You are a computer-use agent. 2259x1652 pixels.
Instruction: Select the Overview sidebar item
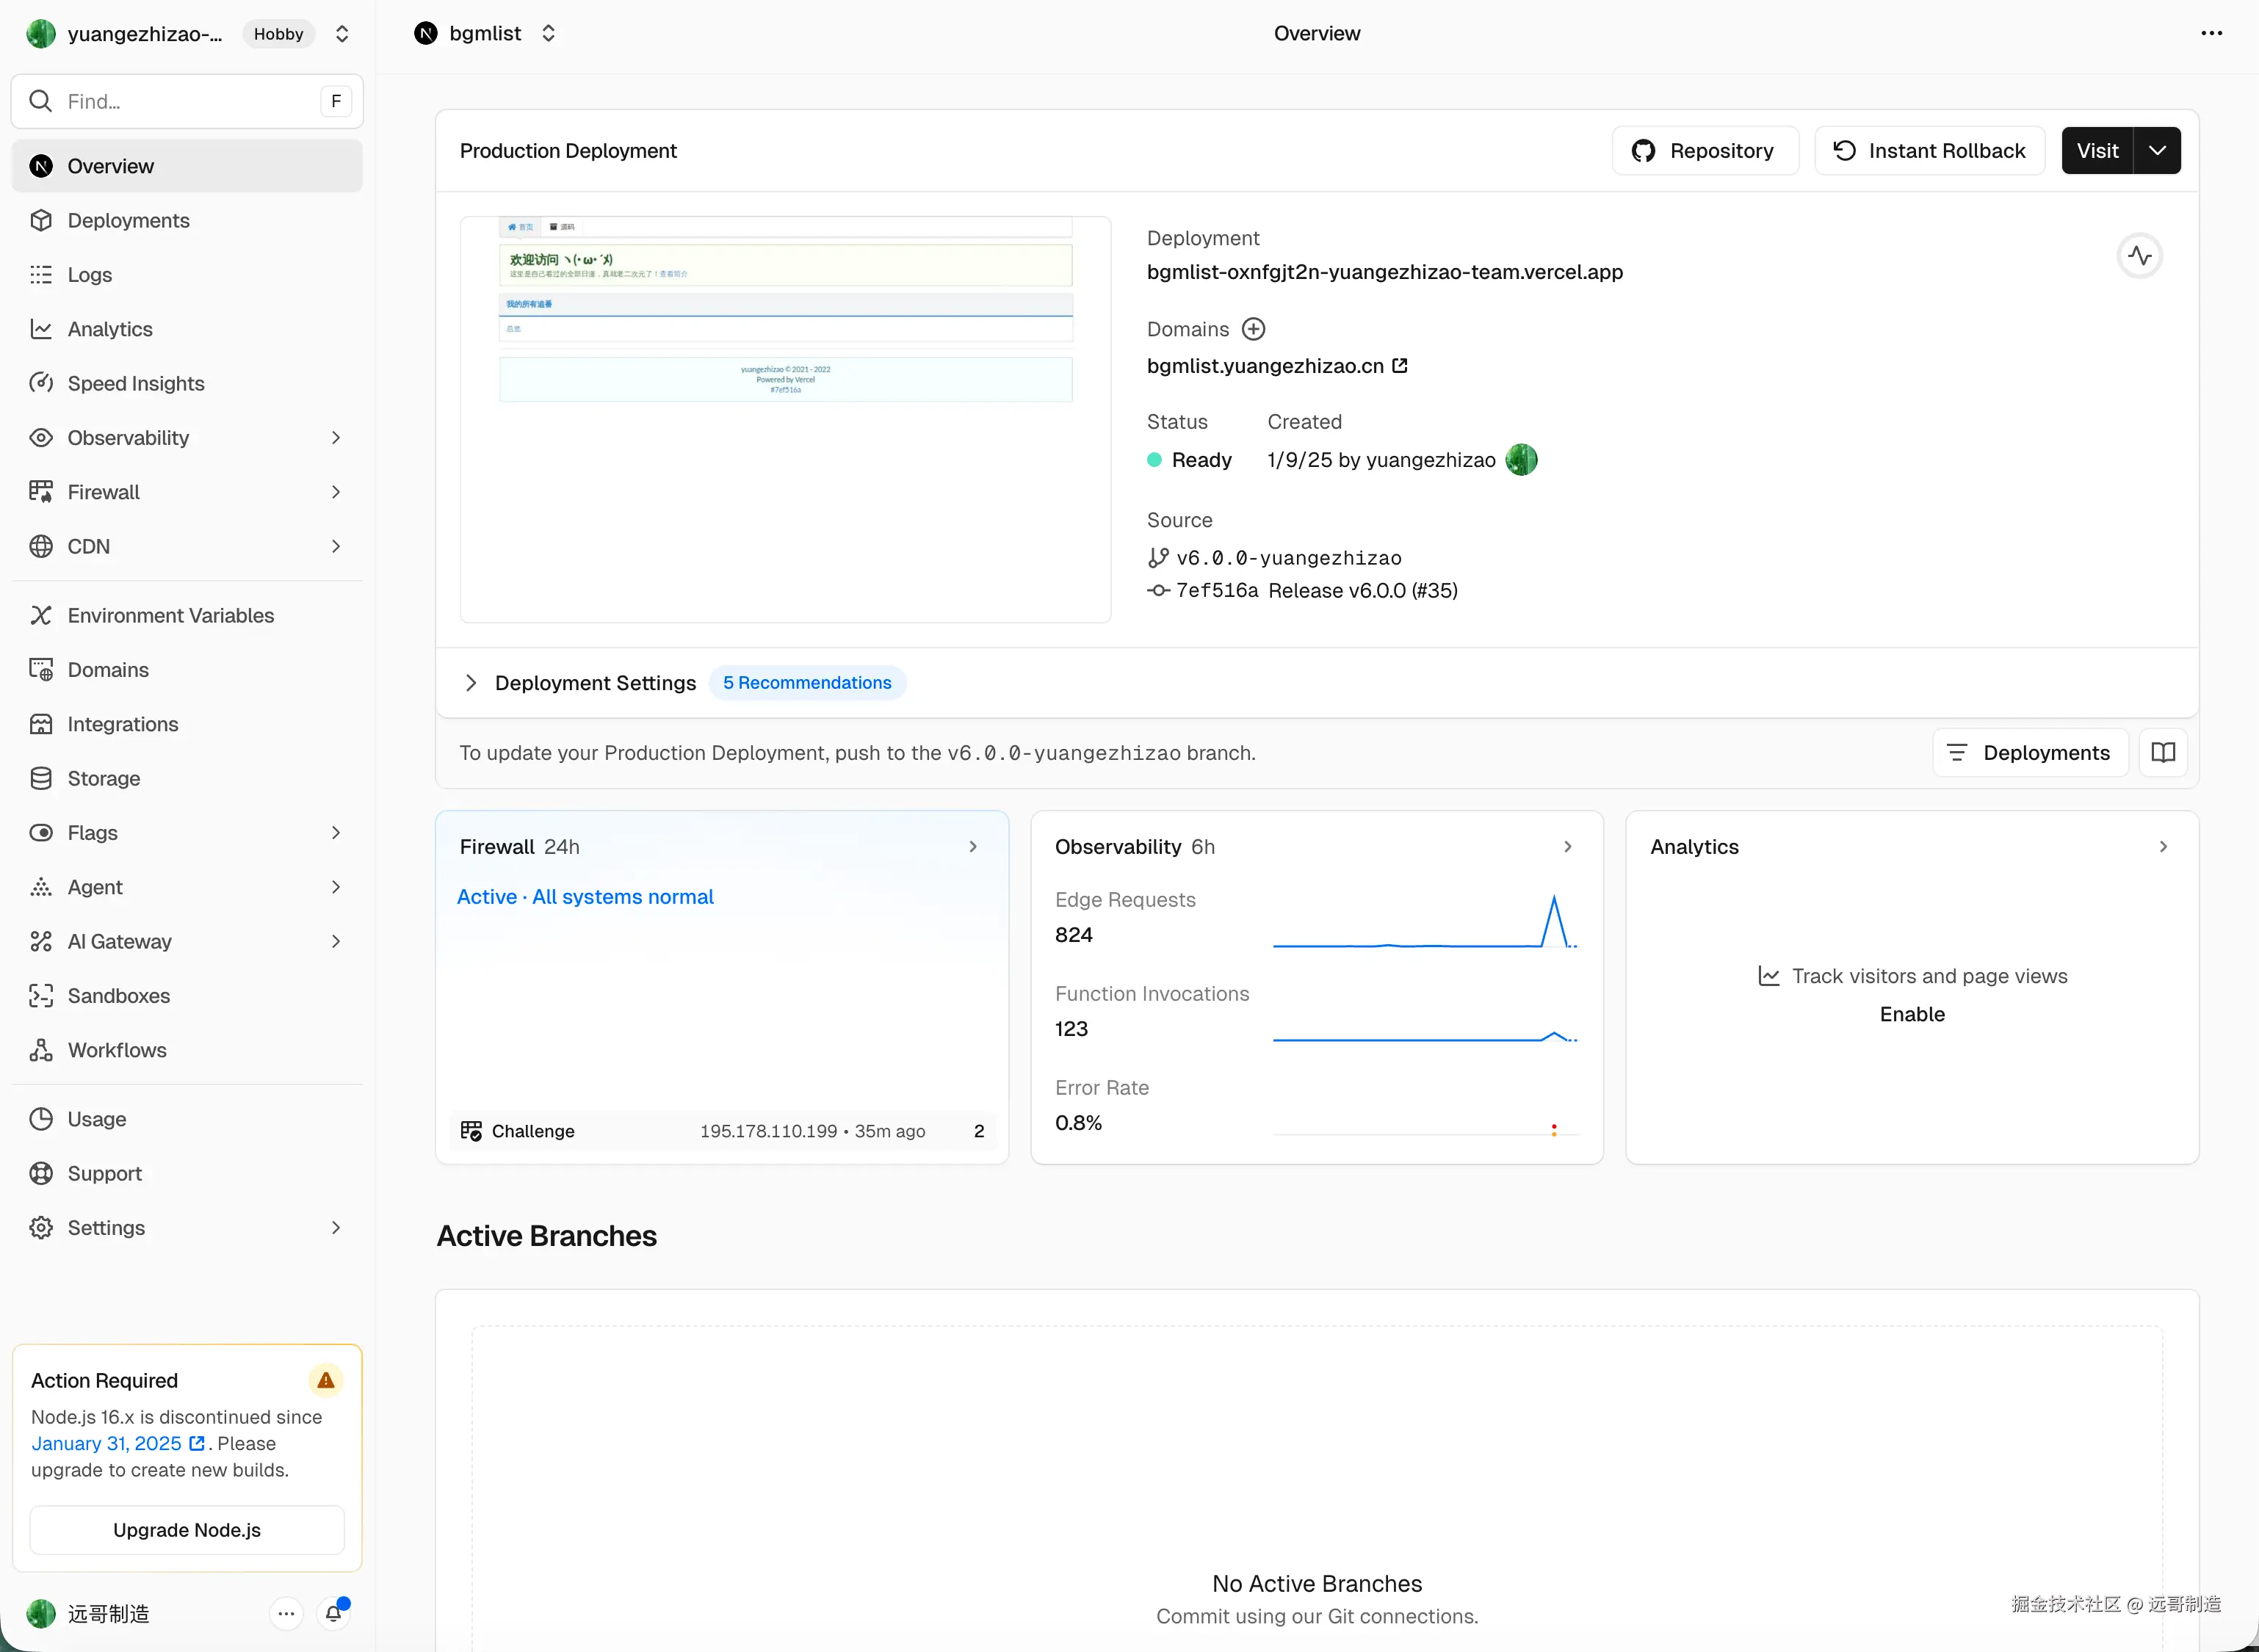point(187,166)
